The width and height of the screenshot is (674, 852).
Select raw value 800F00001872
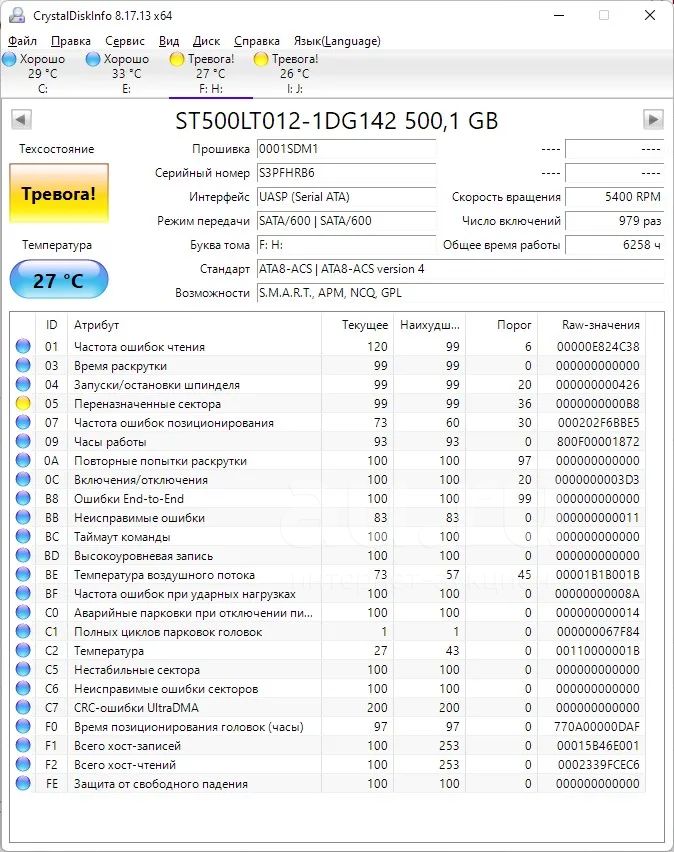pyautogui.click(x=597, y=442)
